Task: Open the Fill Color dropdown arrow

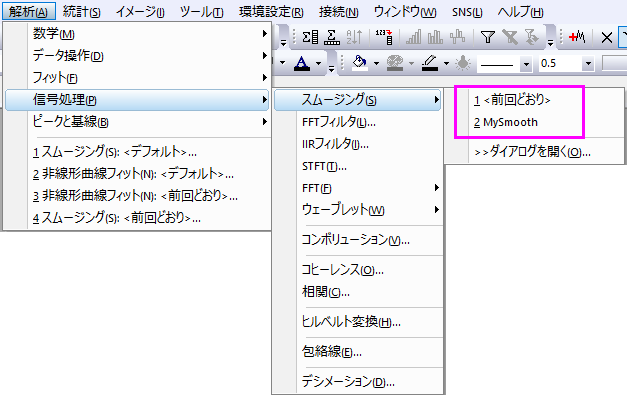Action: click(x=376, y=63)
